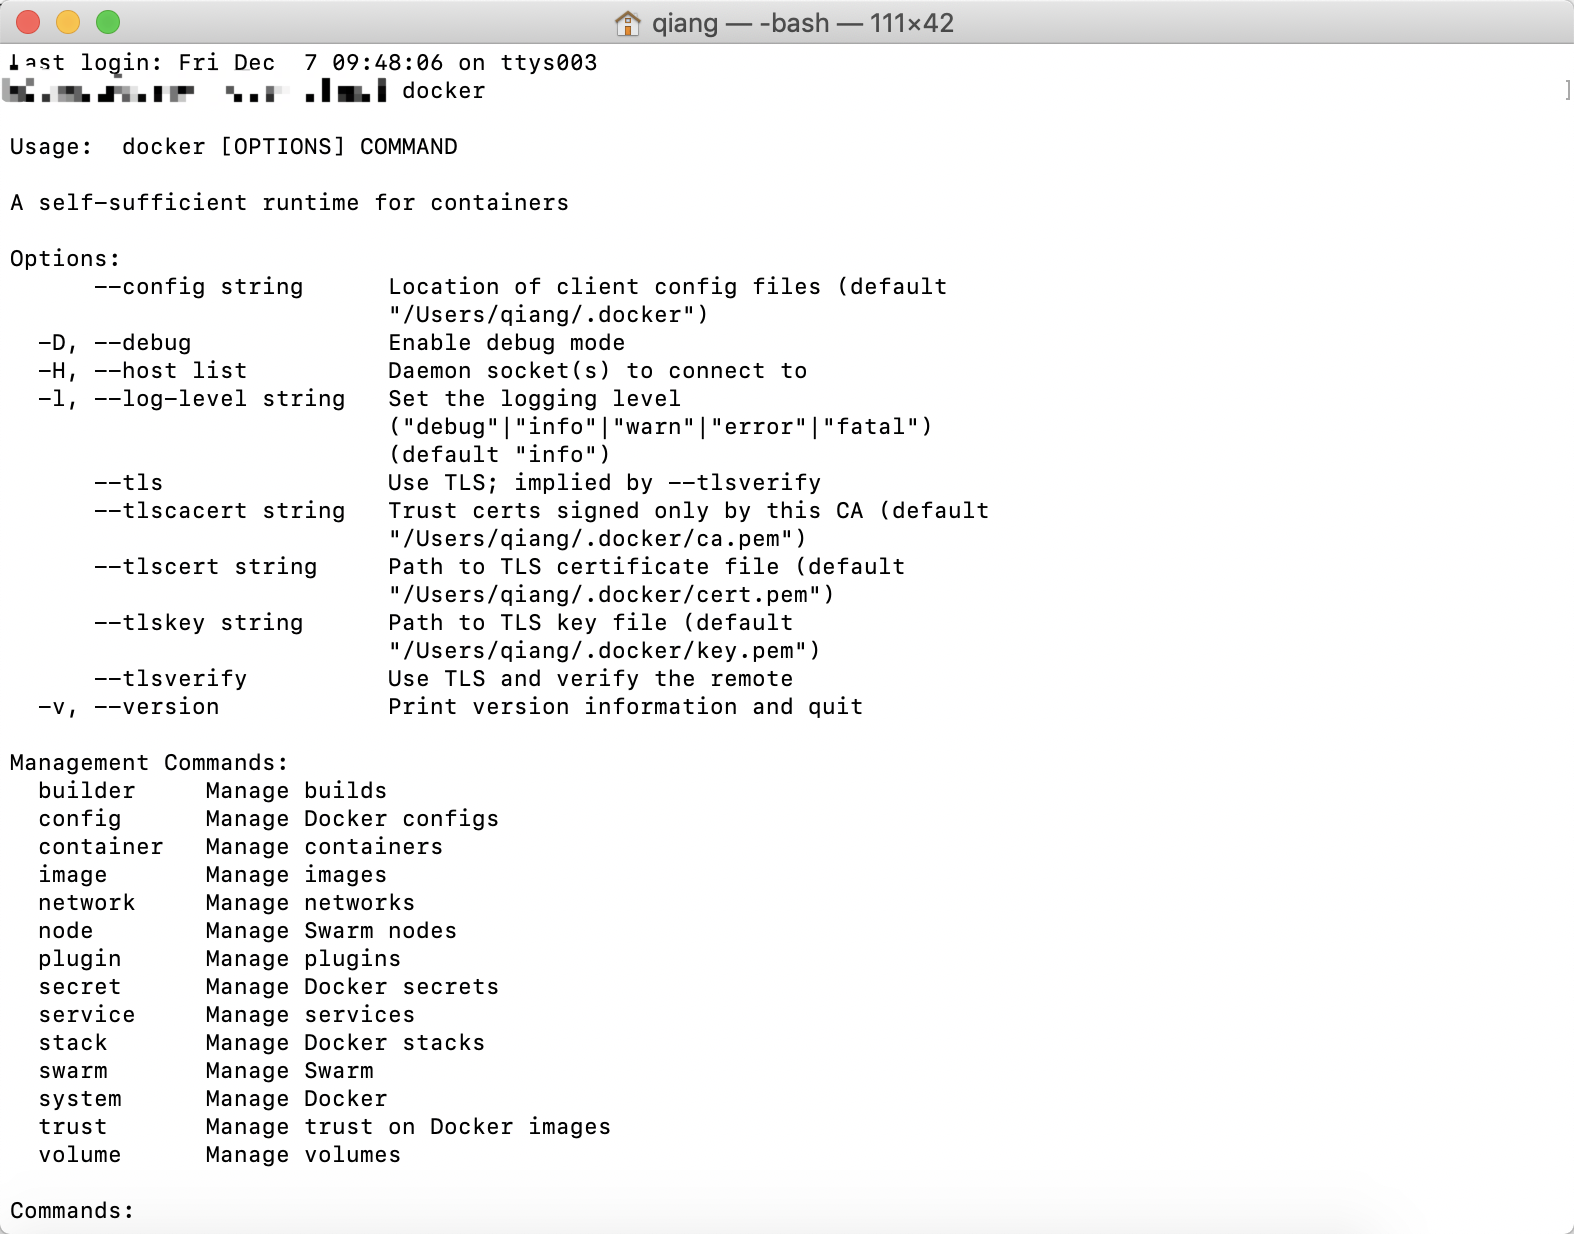Click "Trust certs signed only by this CA"
1574x1234 pixels.
pos(626,510)
